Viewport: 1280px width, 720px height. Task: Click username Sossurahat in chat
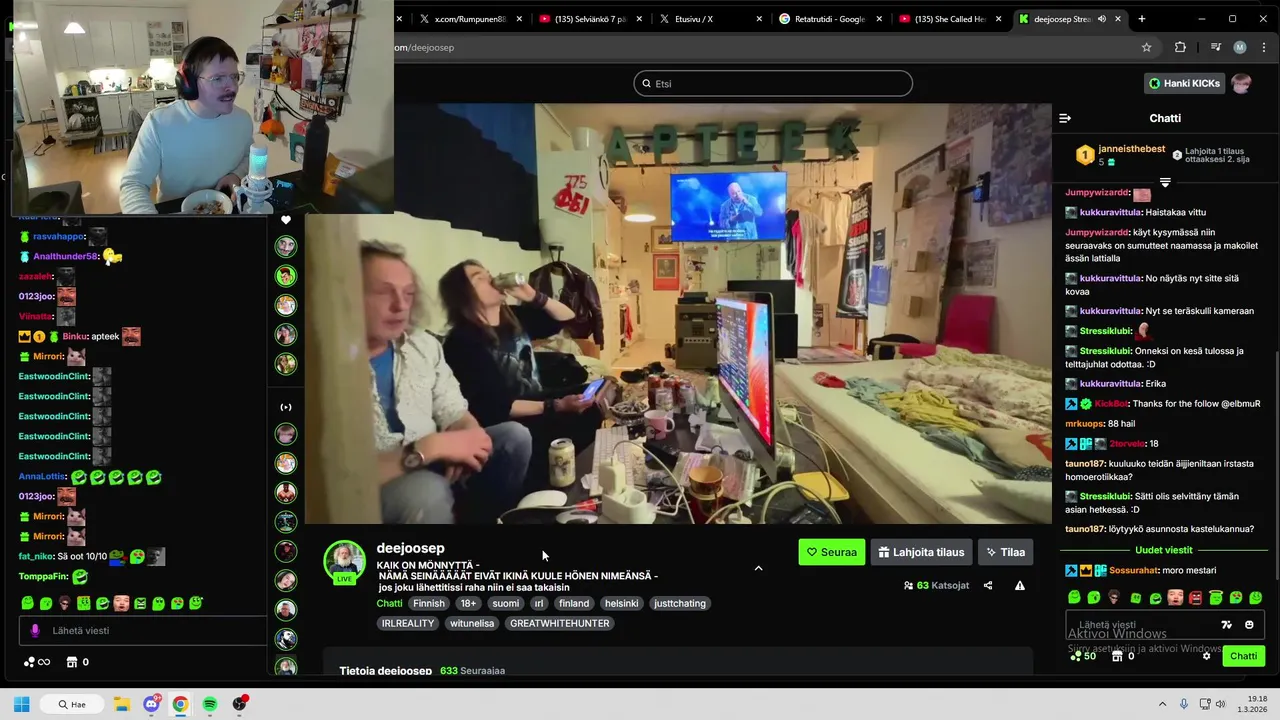(1133, 570)
